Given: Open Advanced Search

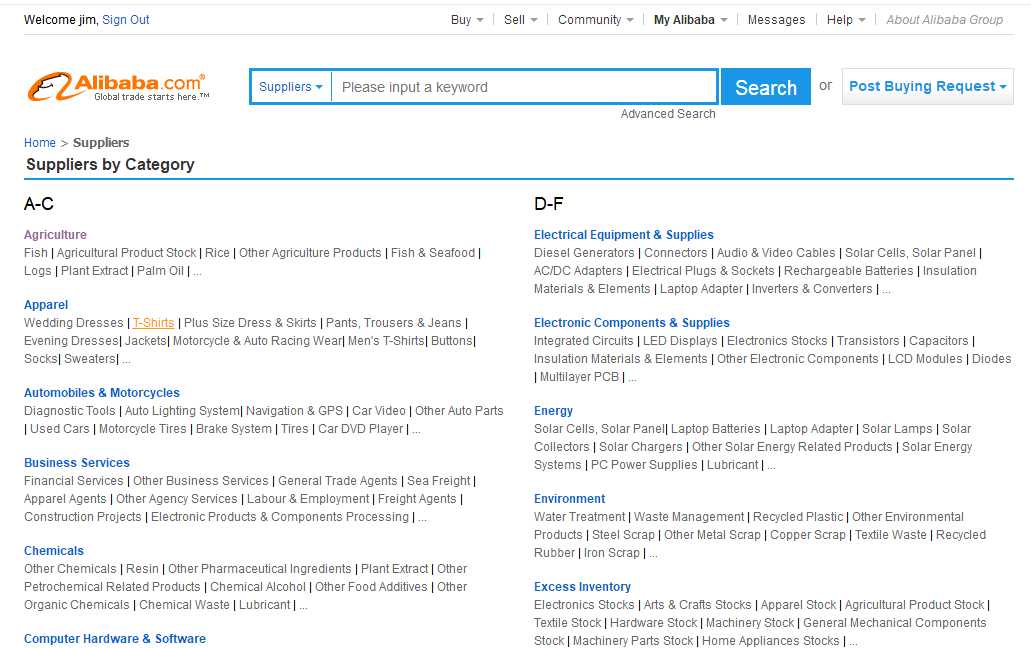Looking at the screenshot, I should click(668, 114).
